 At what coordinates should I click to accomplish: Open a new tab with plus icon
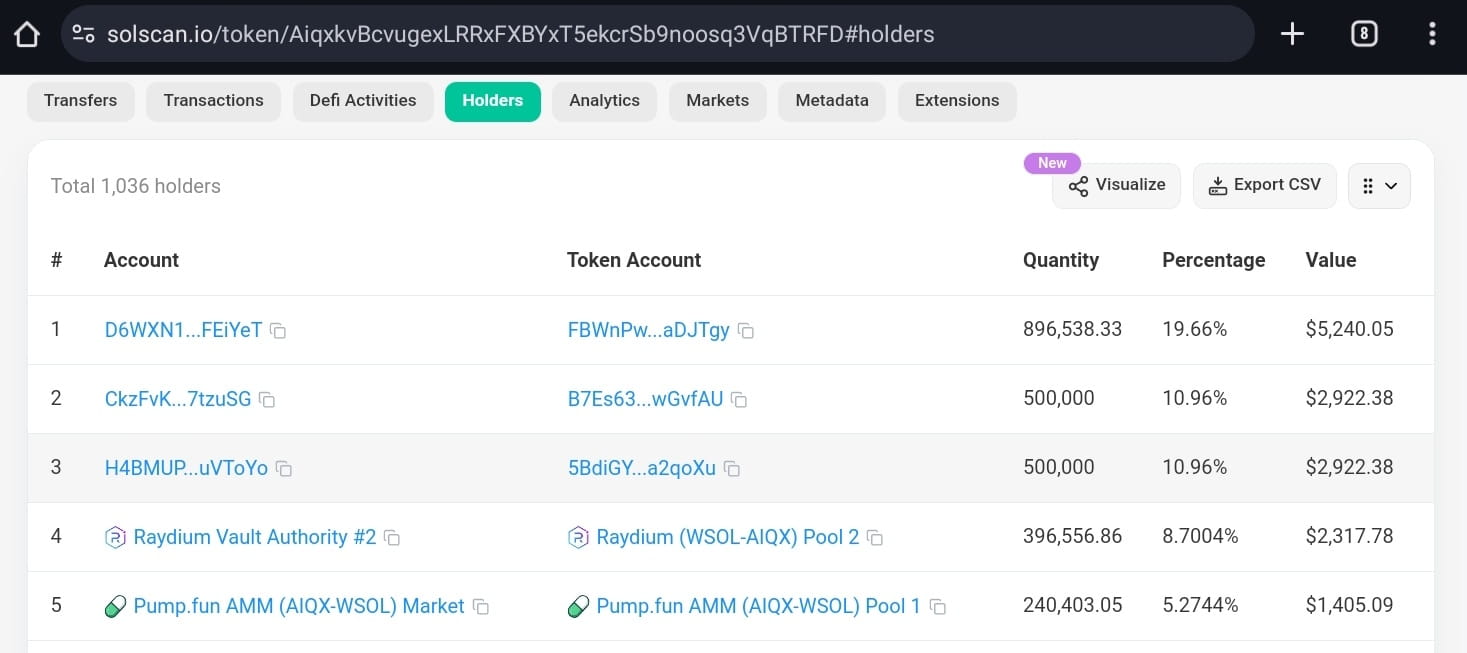pos(1292,34)
